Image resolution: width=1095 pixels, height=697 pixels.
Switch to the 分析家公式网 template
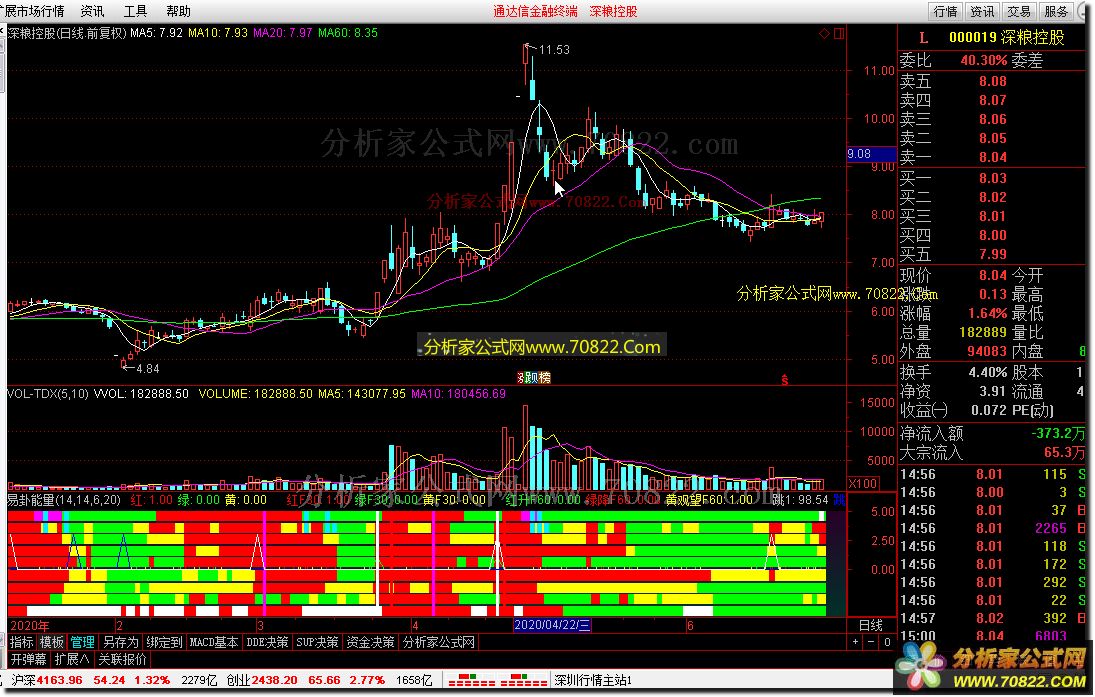439,643
